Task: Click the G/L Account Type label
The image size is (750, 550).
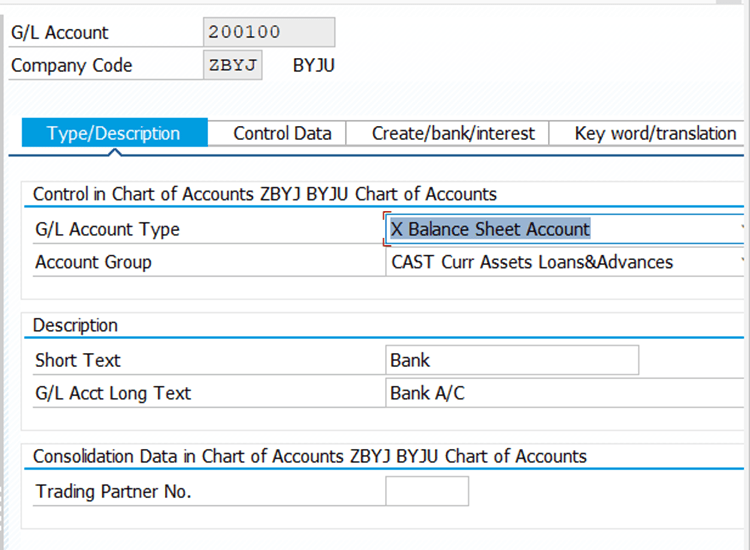Action: pyautogui.click(x=107, y=229)
